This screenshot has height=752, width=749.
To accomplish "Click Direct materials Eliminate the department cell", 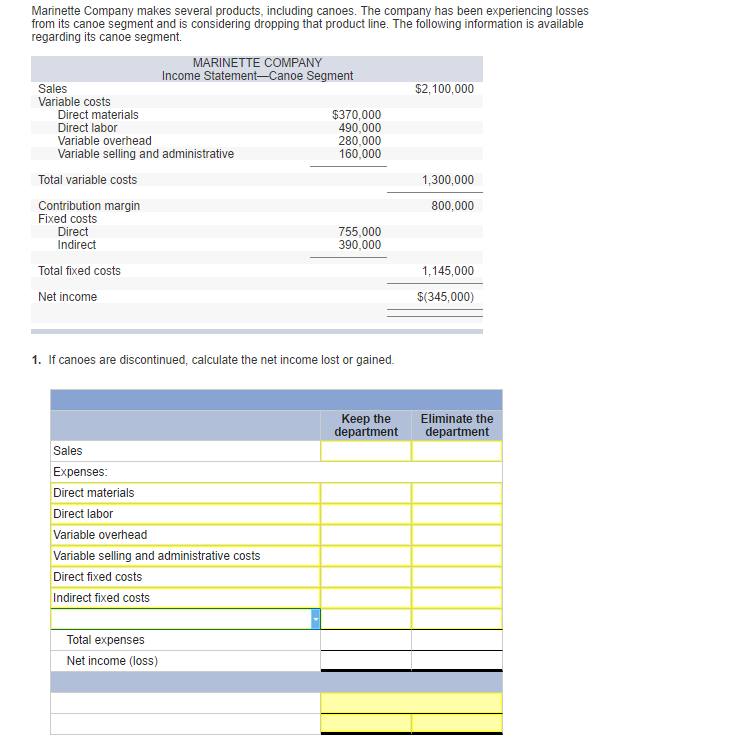I will click(x=457, y=493).
